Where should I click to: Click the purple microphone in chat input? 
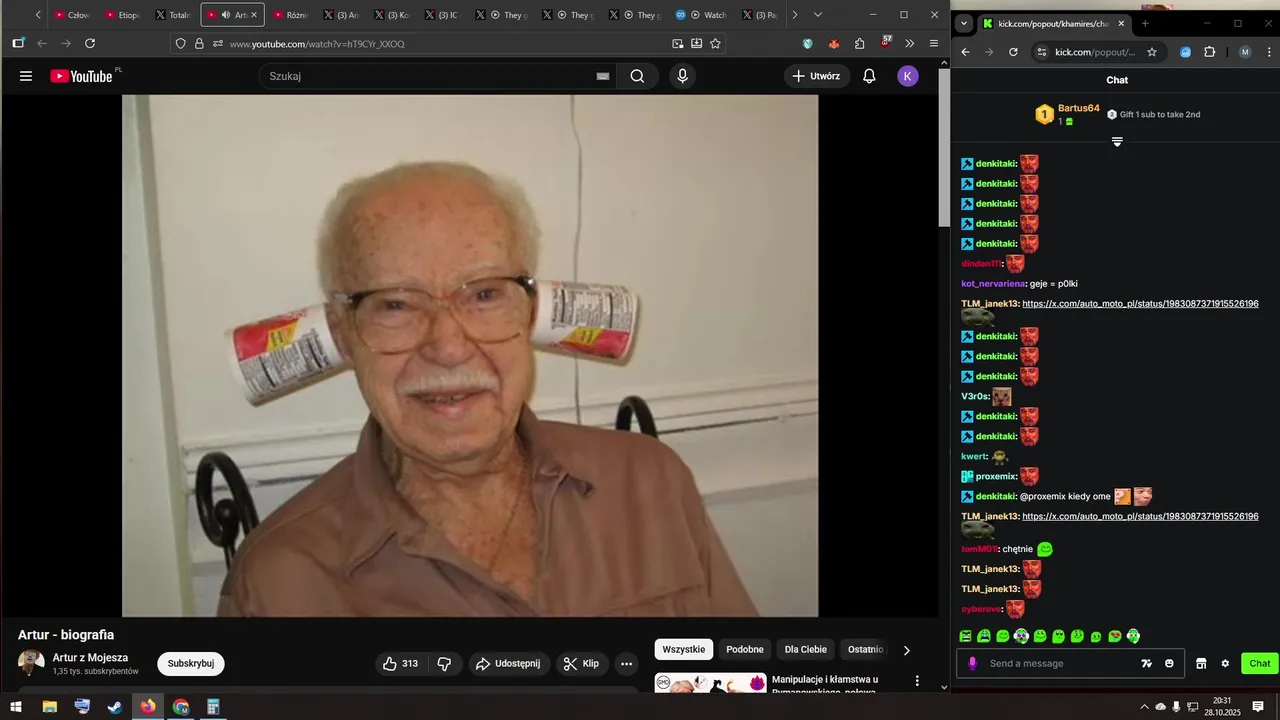972,664
